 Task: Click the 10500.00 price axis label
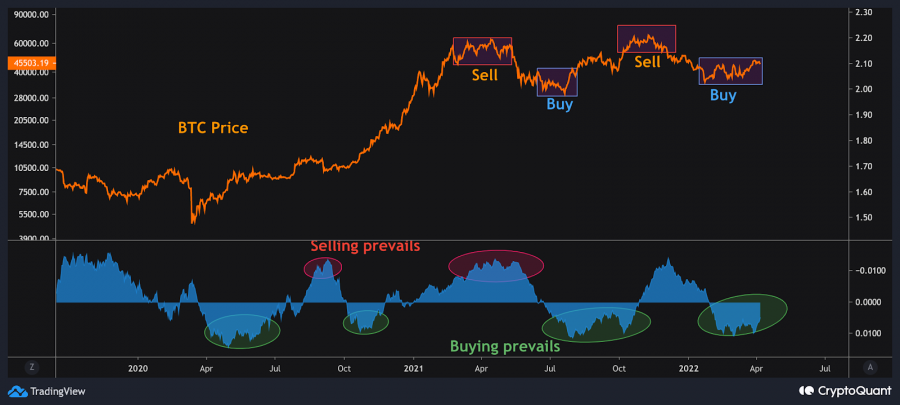tap(33, 169)
